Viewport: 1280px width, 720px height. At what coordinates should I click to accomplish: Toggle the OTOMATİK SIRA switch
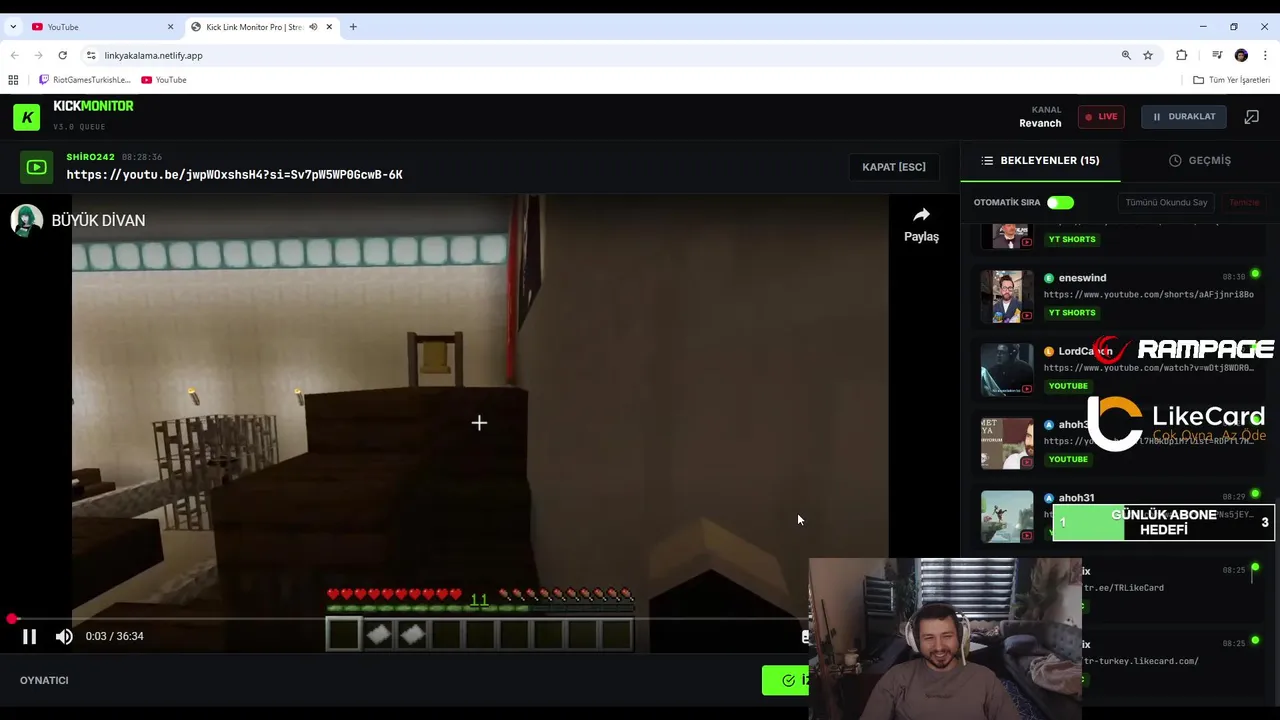(x=1060, y=202)
